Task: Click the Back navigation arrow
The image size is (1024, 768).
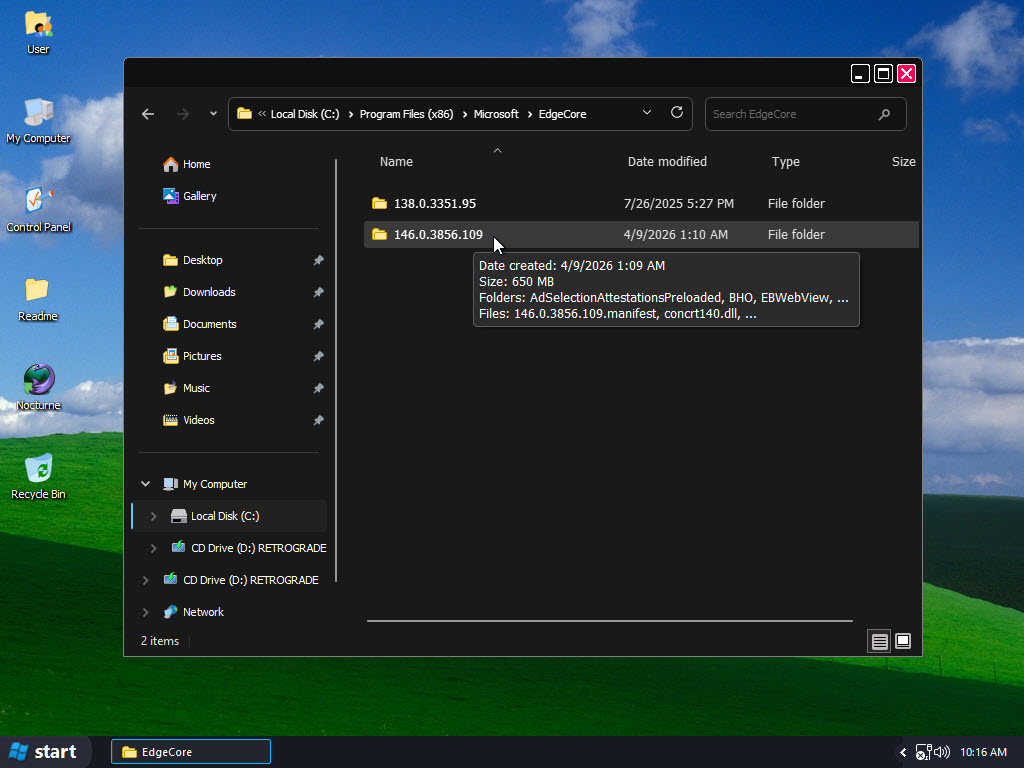Action: pos(148,114)
